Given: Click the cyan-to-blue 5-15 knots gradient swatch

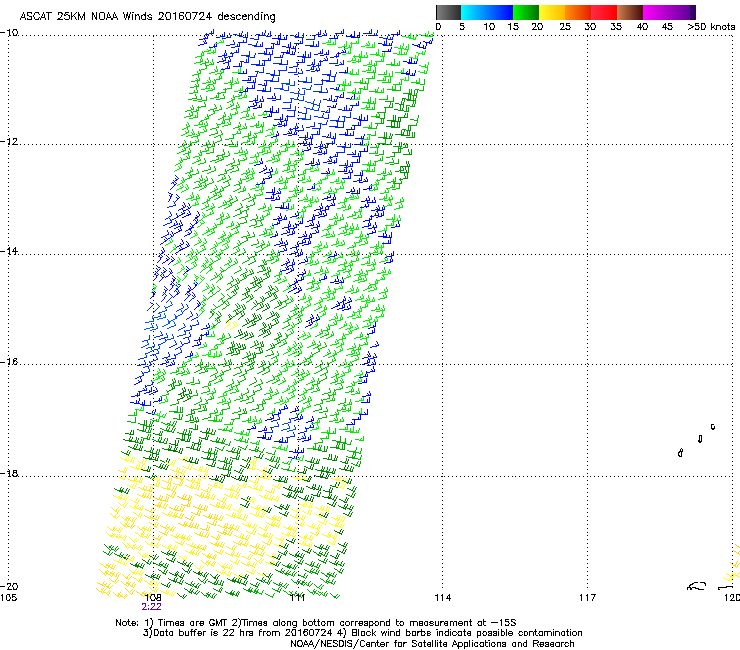Looking at the screenshot, I should tap(487, 12).
